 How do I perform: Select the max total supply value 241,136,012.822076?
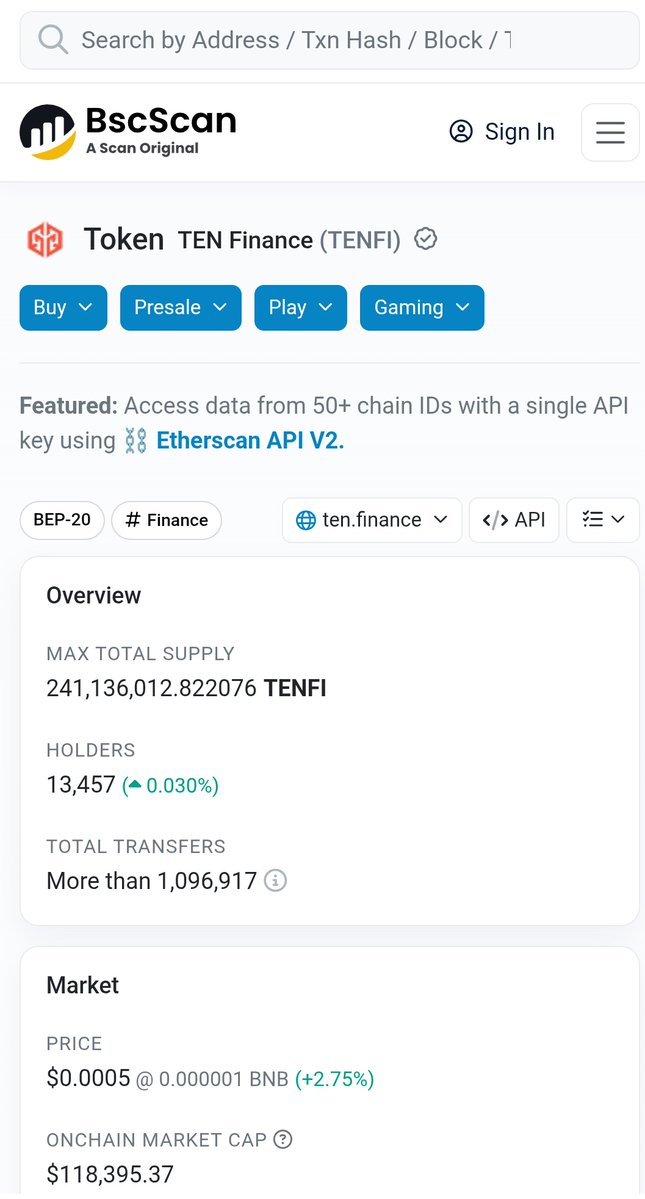coord(151,688)
